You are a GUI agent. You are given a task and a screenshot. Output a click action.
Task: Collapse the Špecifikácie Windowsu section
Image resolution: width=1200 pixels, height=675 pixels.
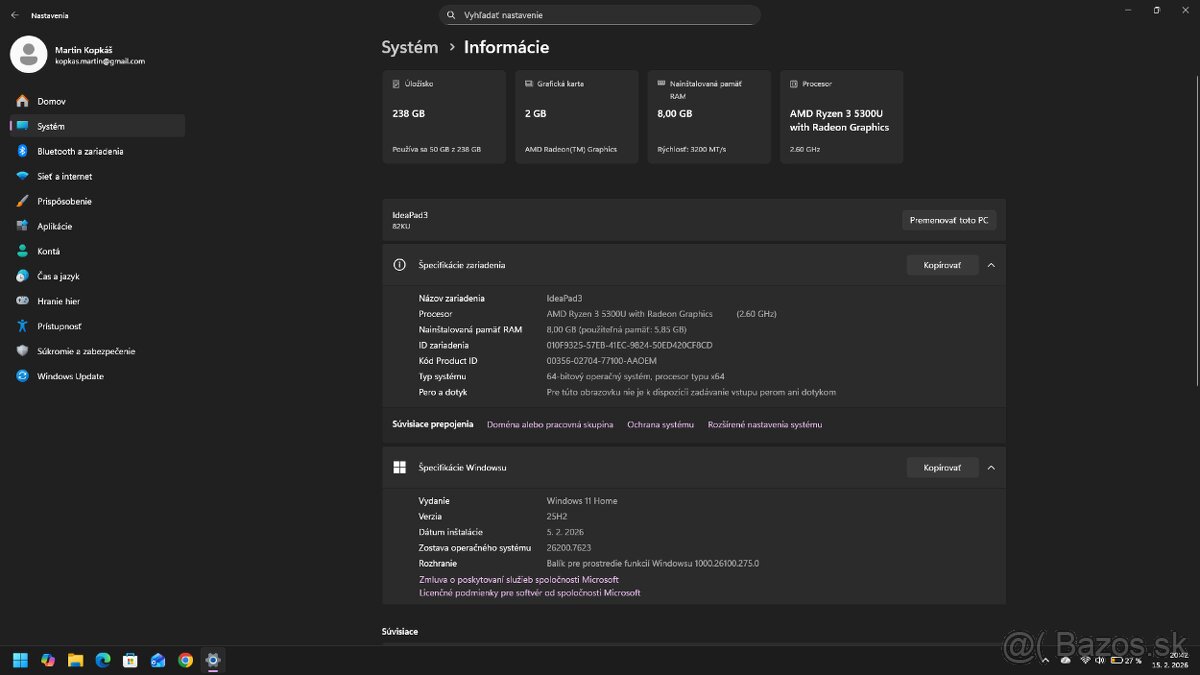pyautogui.click(x=991, y=467)
